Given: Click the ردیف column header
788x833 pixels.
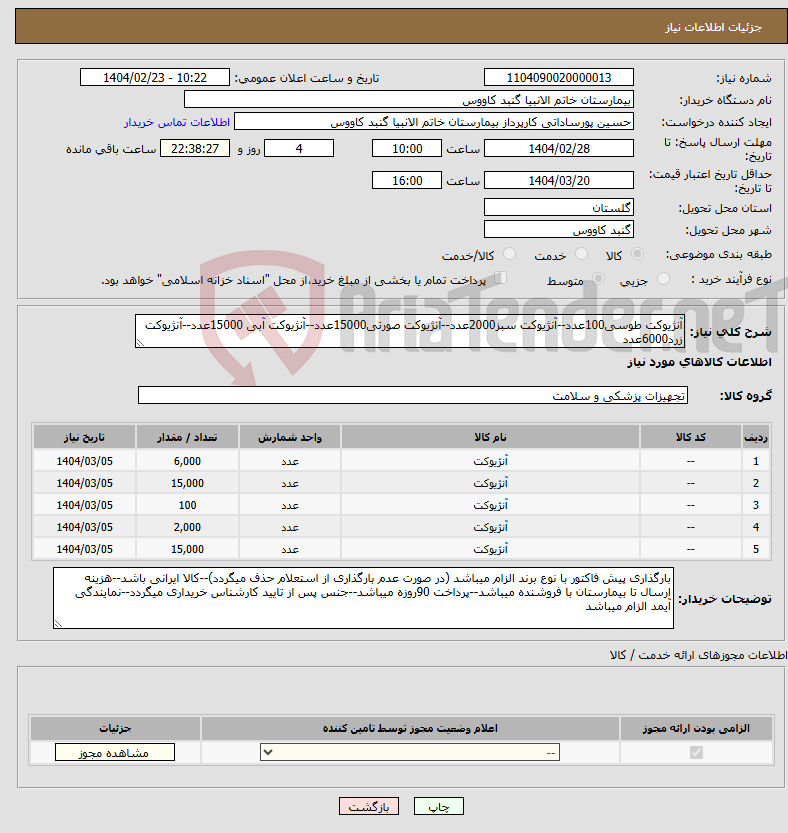Looking at the screenshot, I should (756, 437).
